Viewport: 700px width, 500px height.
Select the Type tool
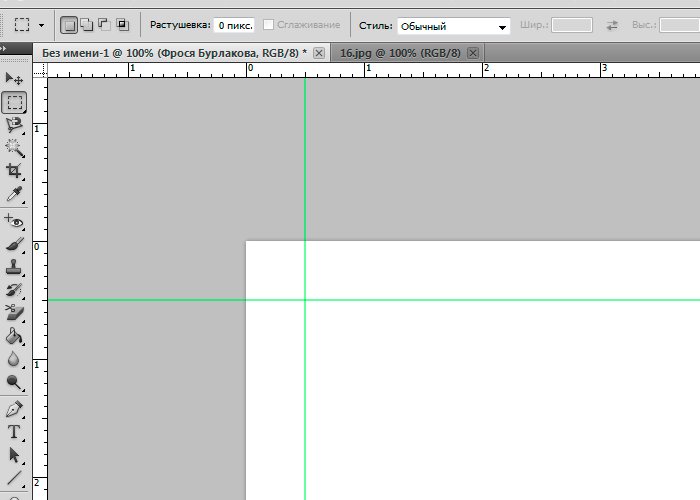[x=14, y=432]
